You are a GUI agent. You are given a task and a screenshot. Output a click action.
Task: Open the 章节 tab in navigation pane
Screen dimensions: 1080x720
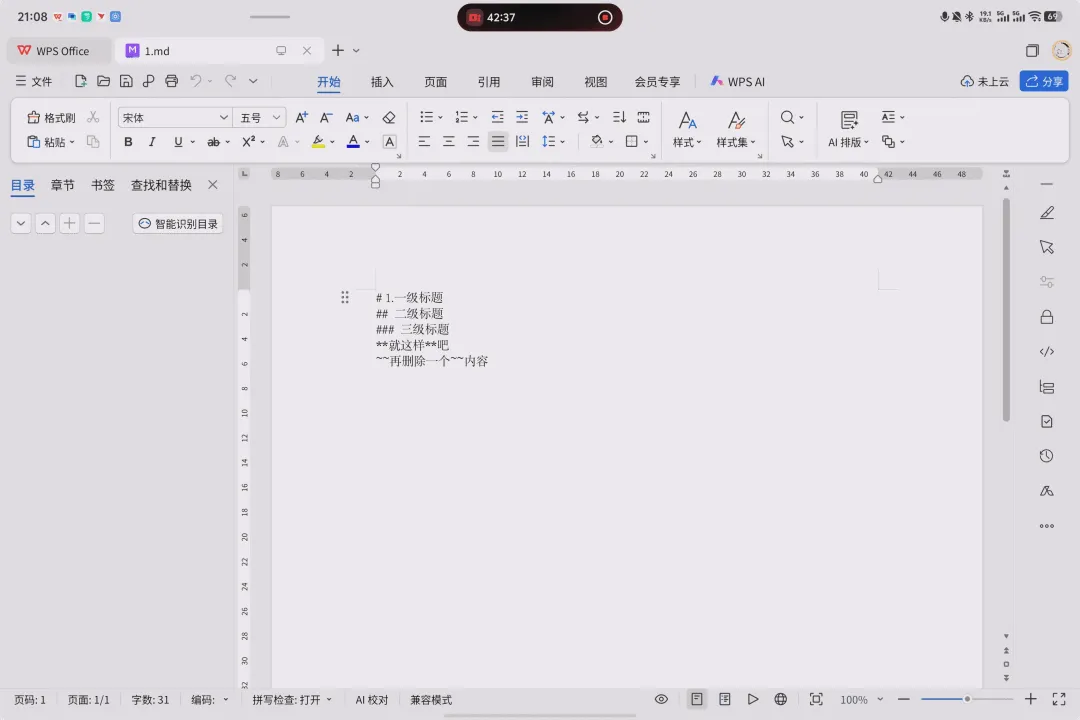pyautogui.click(x=63, y=185)
